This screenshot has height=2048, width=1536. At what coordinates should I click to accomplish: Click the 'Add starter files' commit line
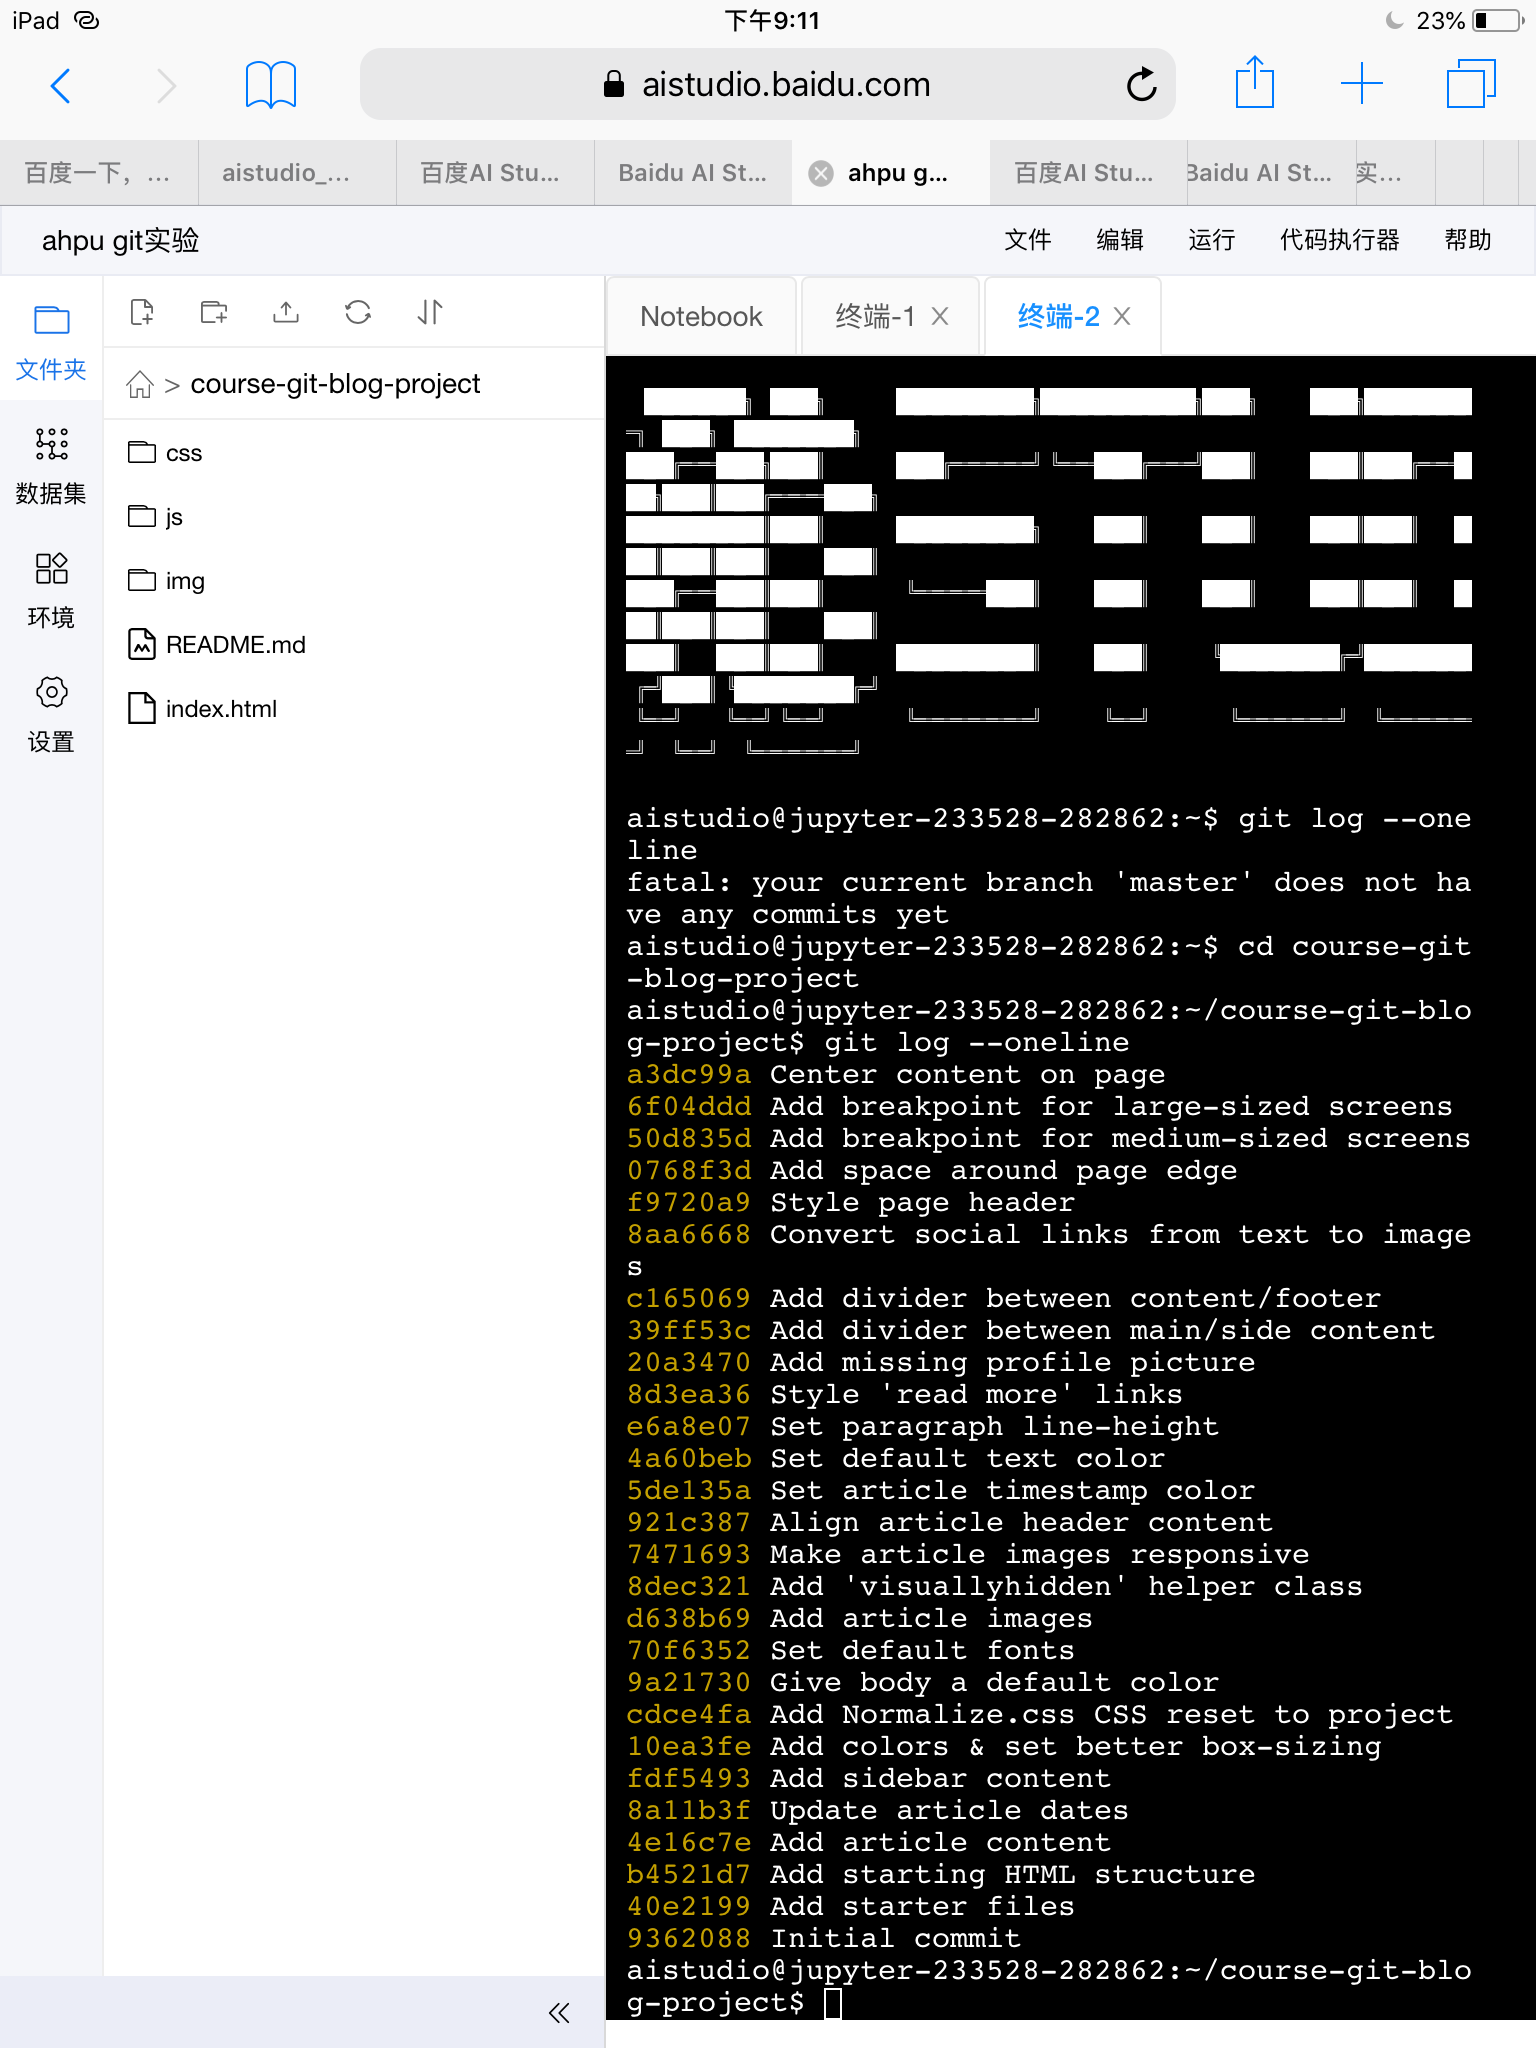pyautogui.click(x=850, y=1907)
